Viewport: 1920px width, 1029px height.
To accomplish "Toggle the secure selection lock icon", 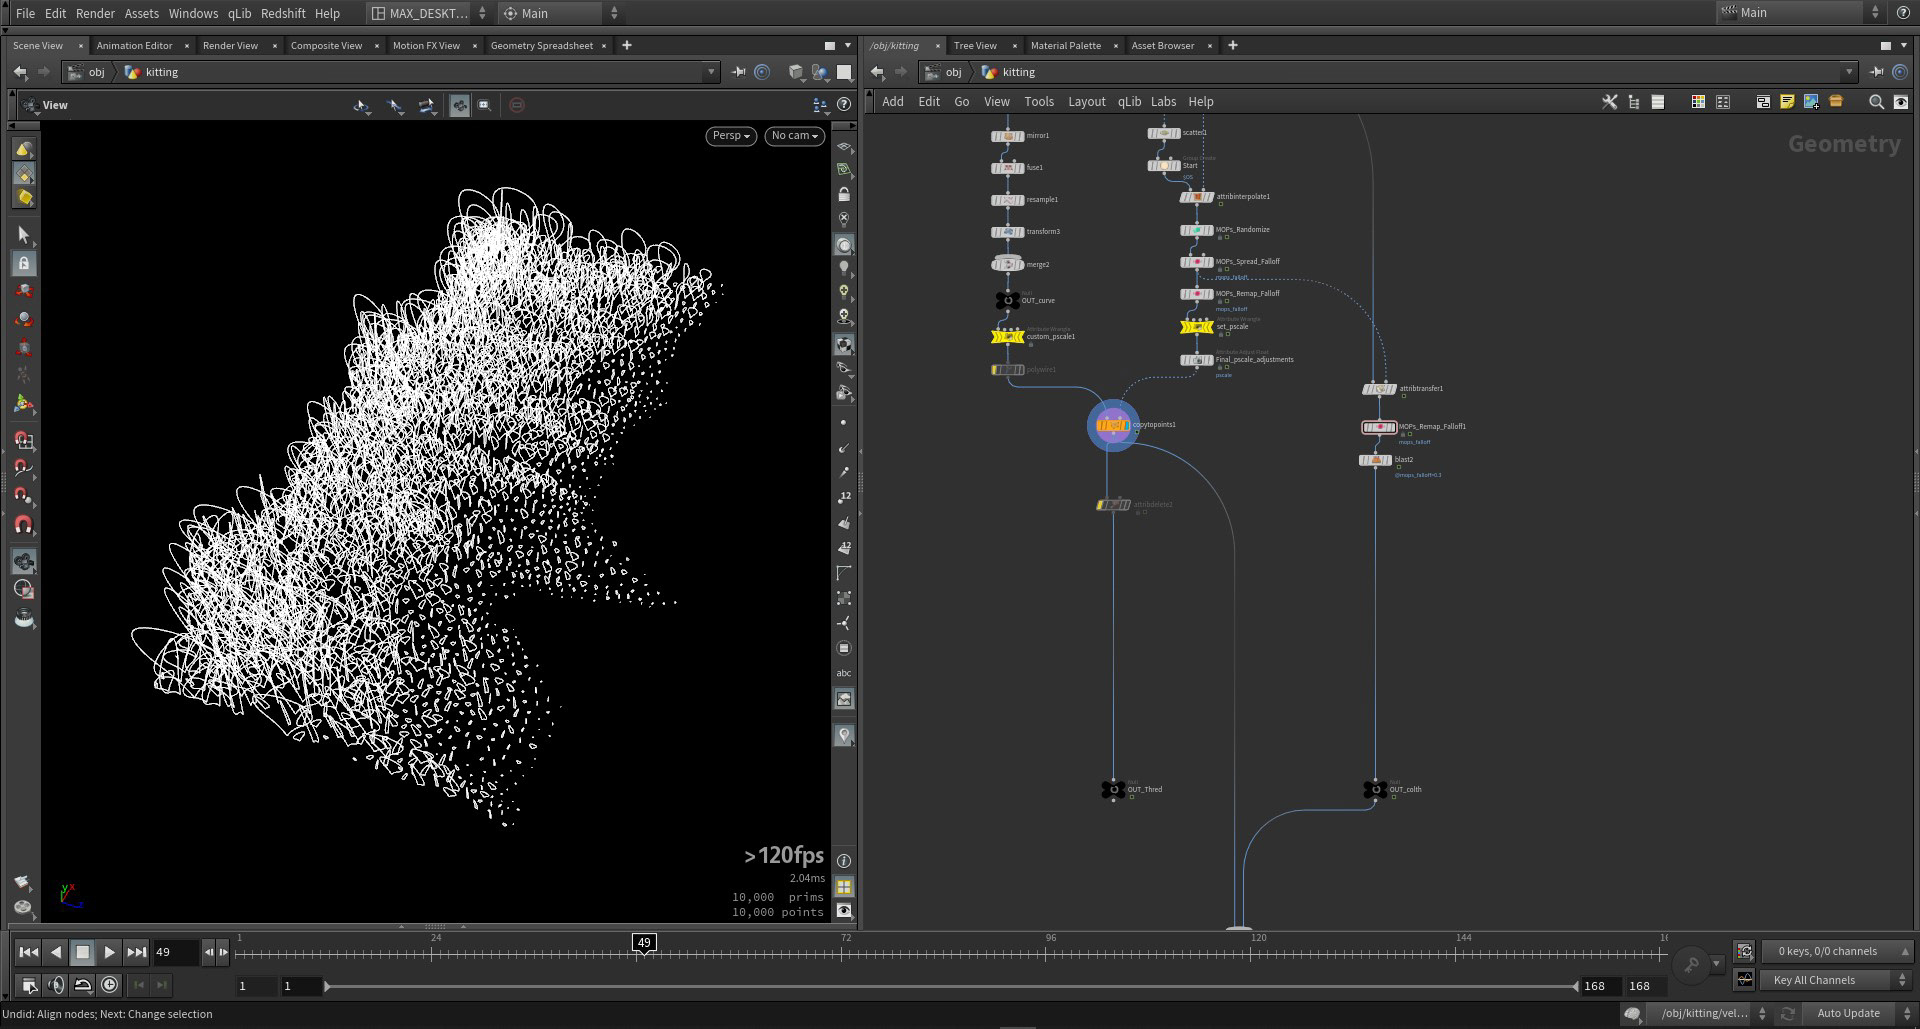I will tap(24, 262).
